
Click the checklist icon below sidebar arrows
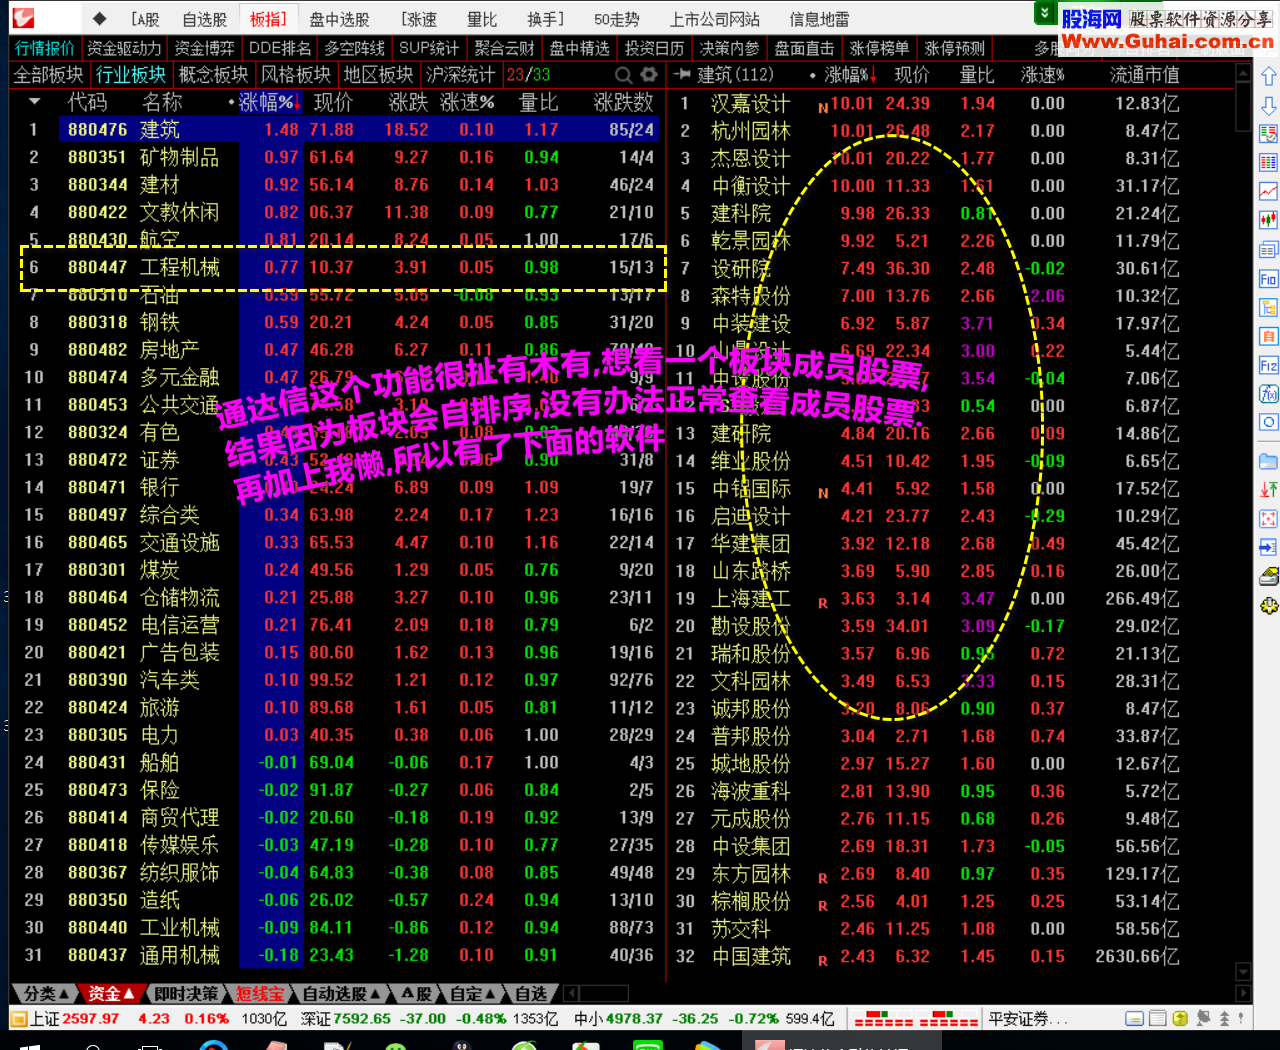click(x=1268, y=134)
